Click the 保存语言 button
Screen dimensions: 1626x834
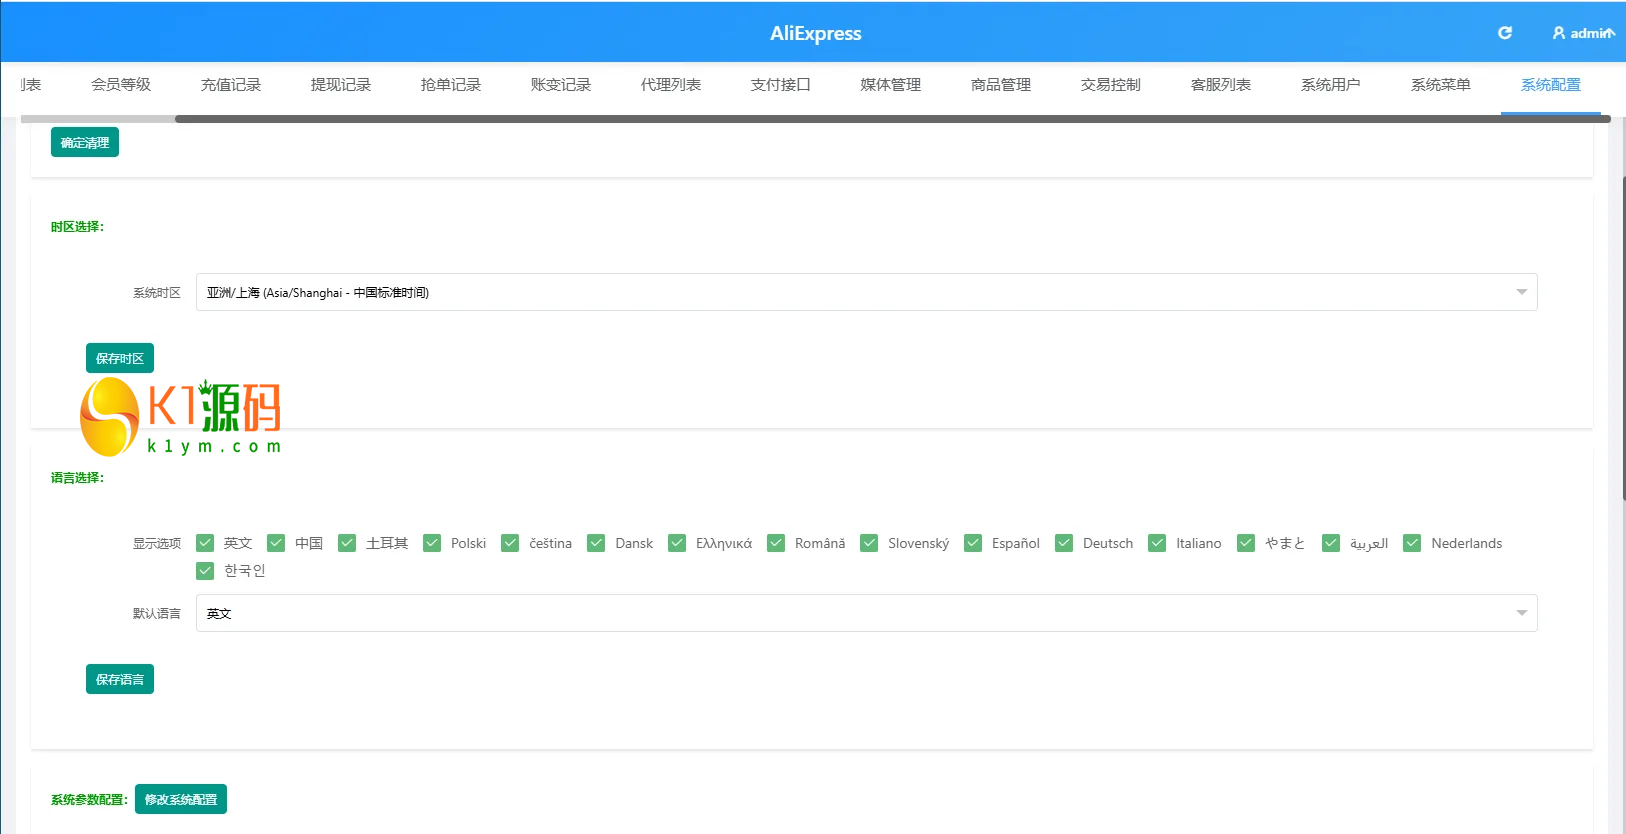click(x=120, y=679)
